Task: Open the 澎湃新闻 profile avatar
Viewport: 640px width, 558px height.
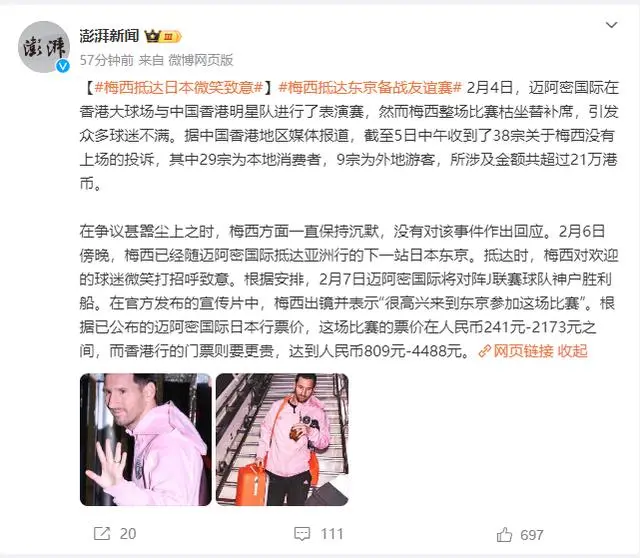Action: pyautogui.click(x=44, y=47)
